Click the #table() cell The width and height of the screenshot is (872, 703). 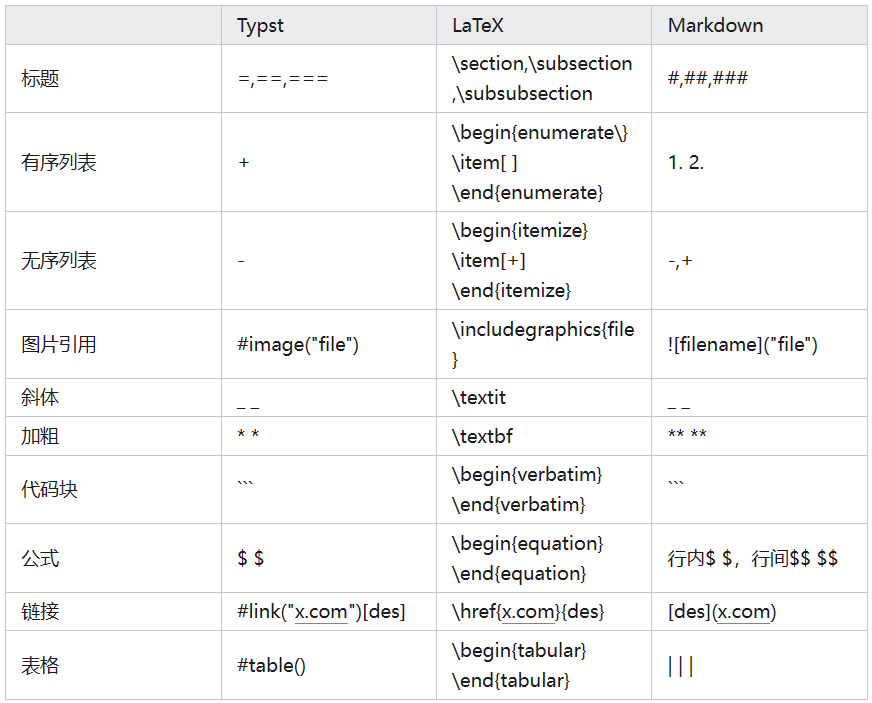tap(271, 665)
